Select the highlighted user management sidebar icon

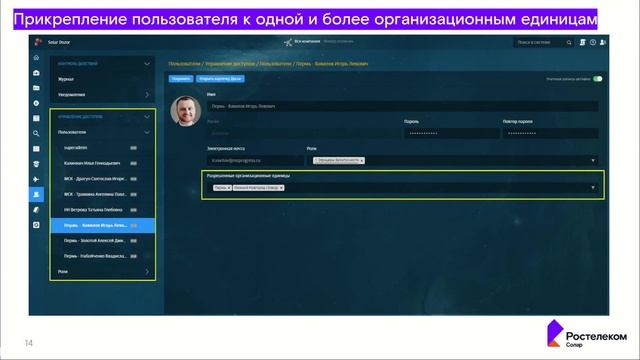coord(36,195)
